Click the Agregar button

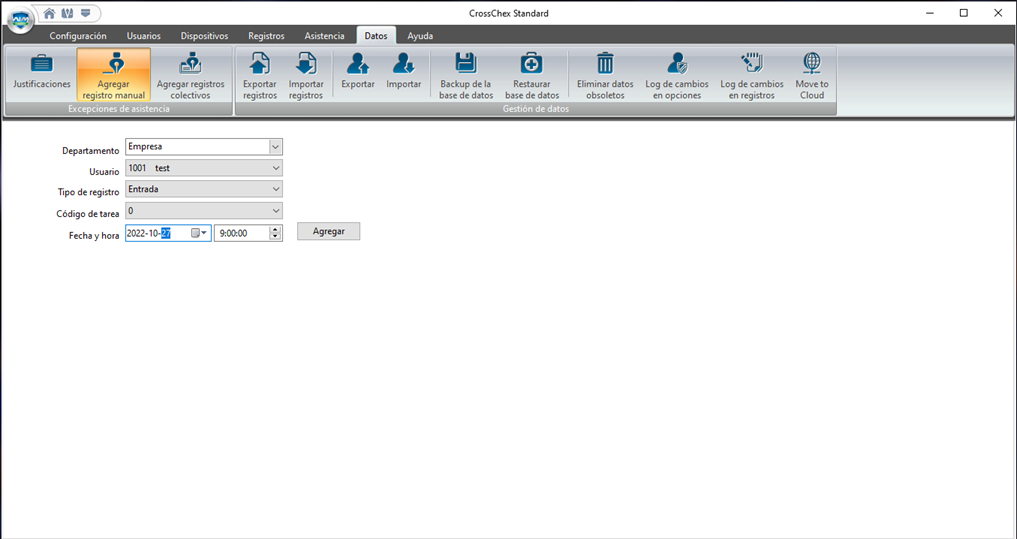pyautogui.click(x=328, y=232)
